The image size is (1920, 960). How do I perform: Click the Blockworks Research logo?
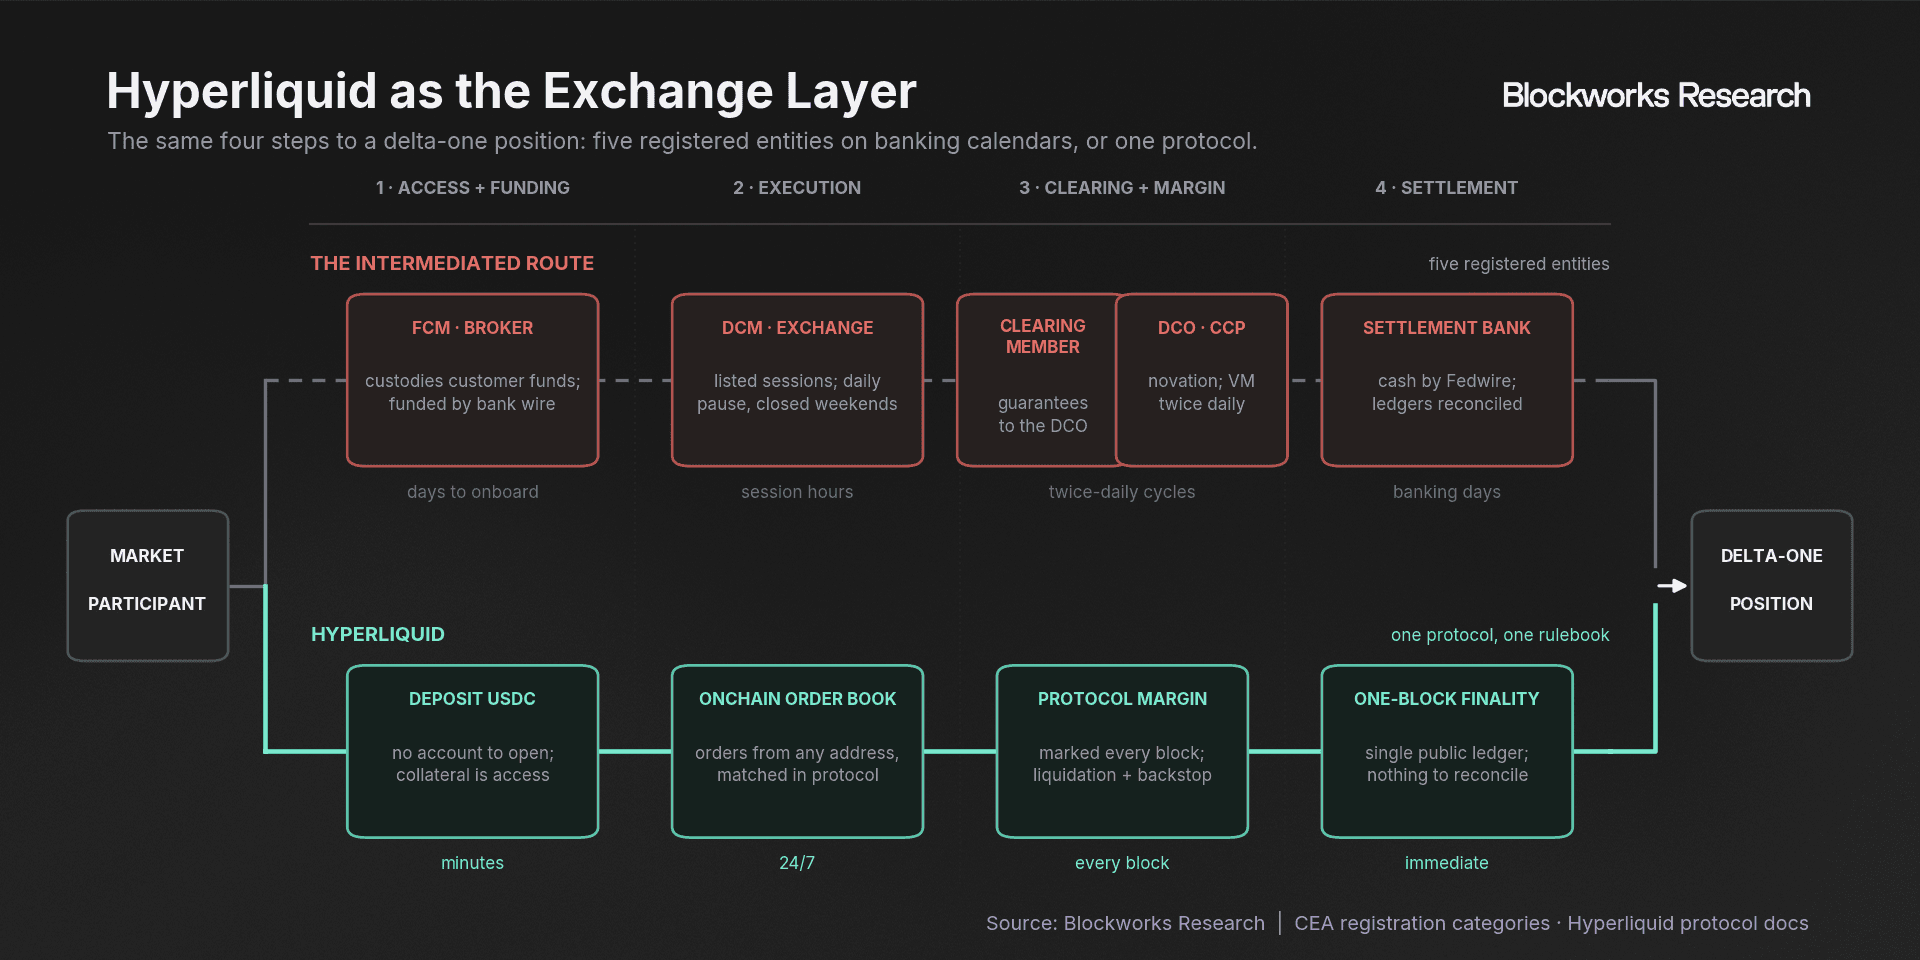click(1656, 95)
